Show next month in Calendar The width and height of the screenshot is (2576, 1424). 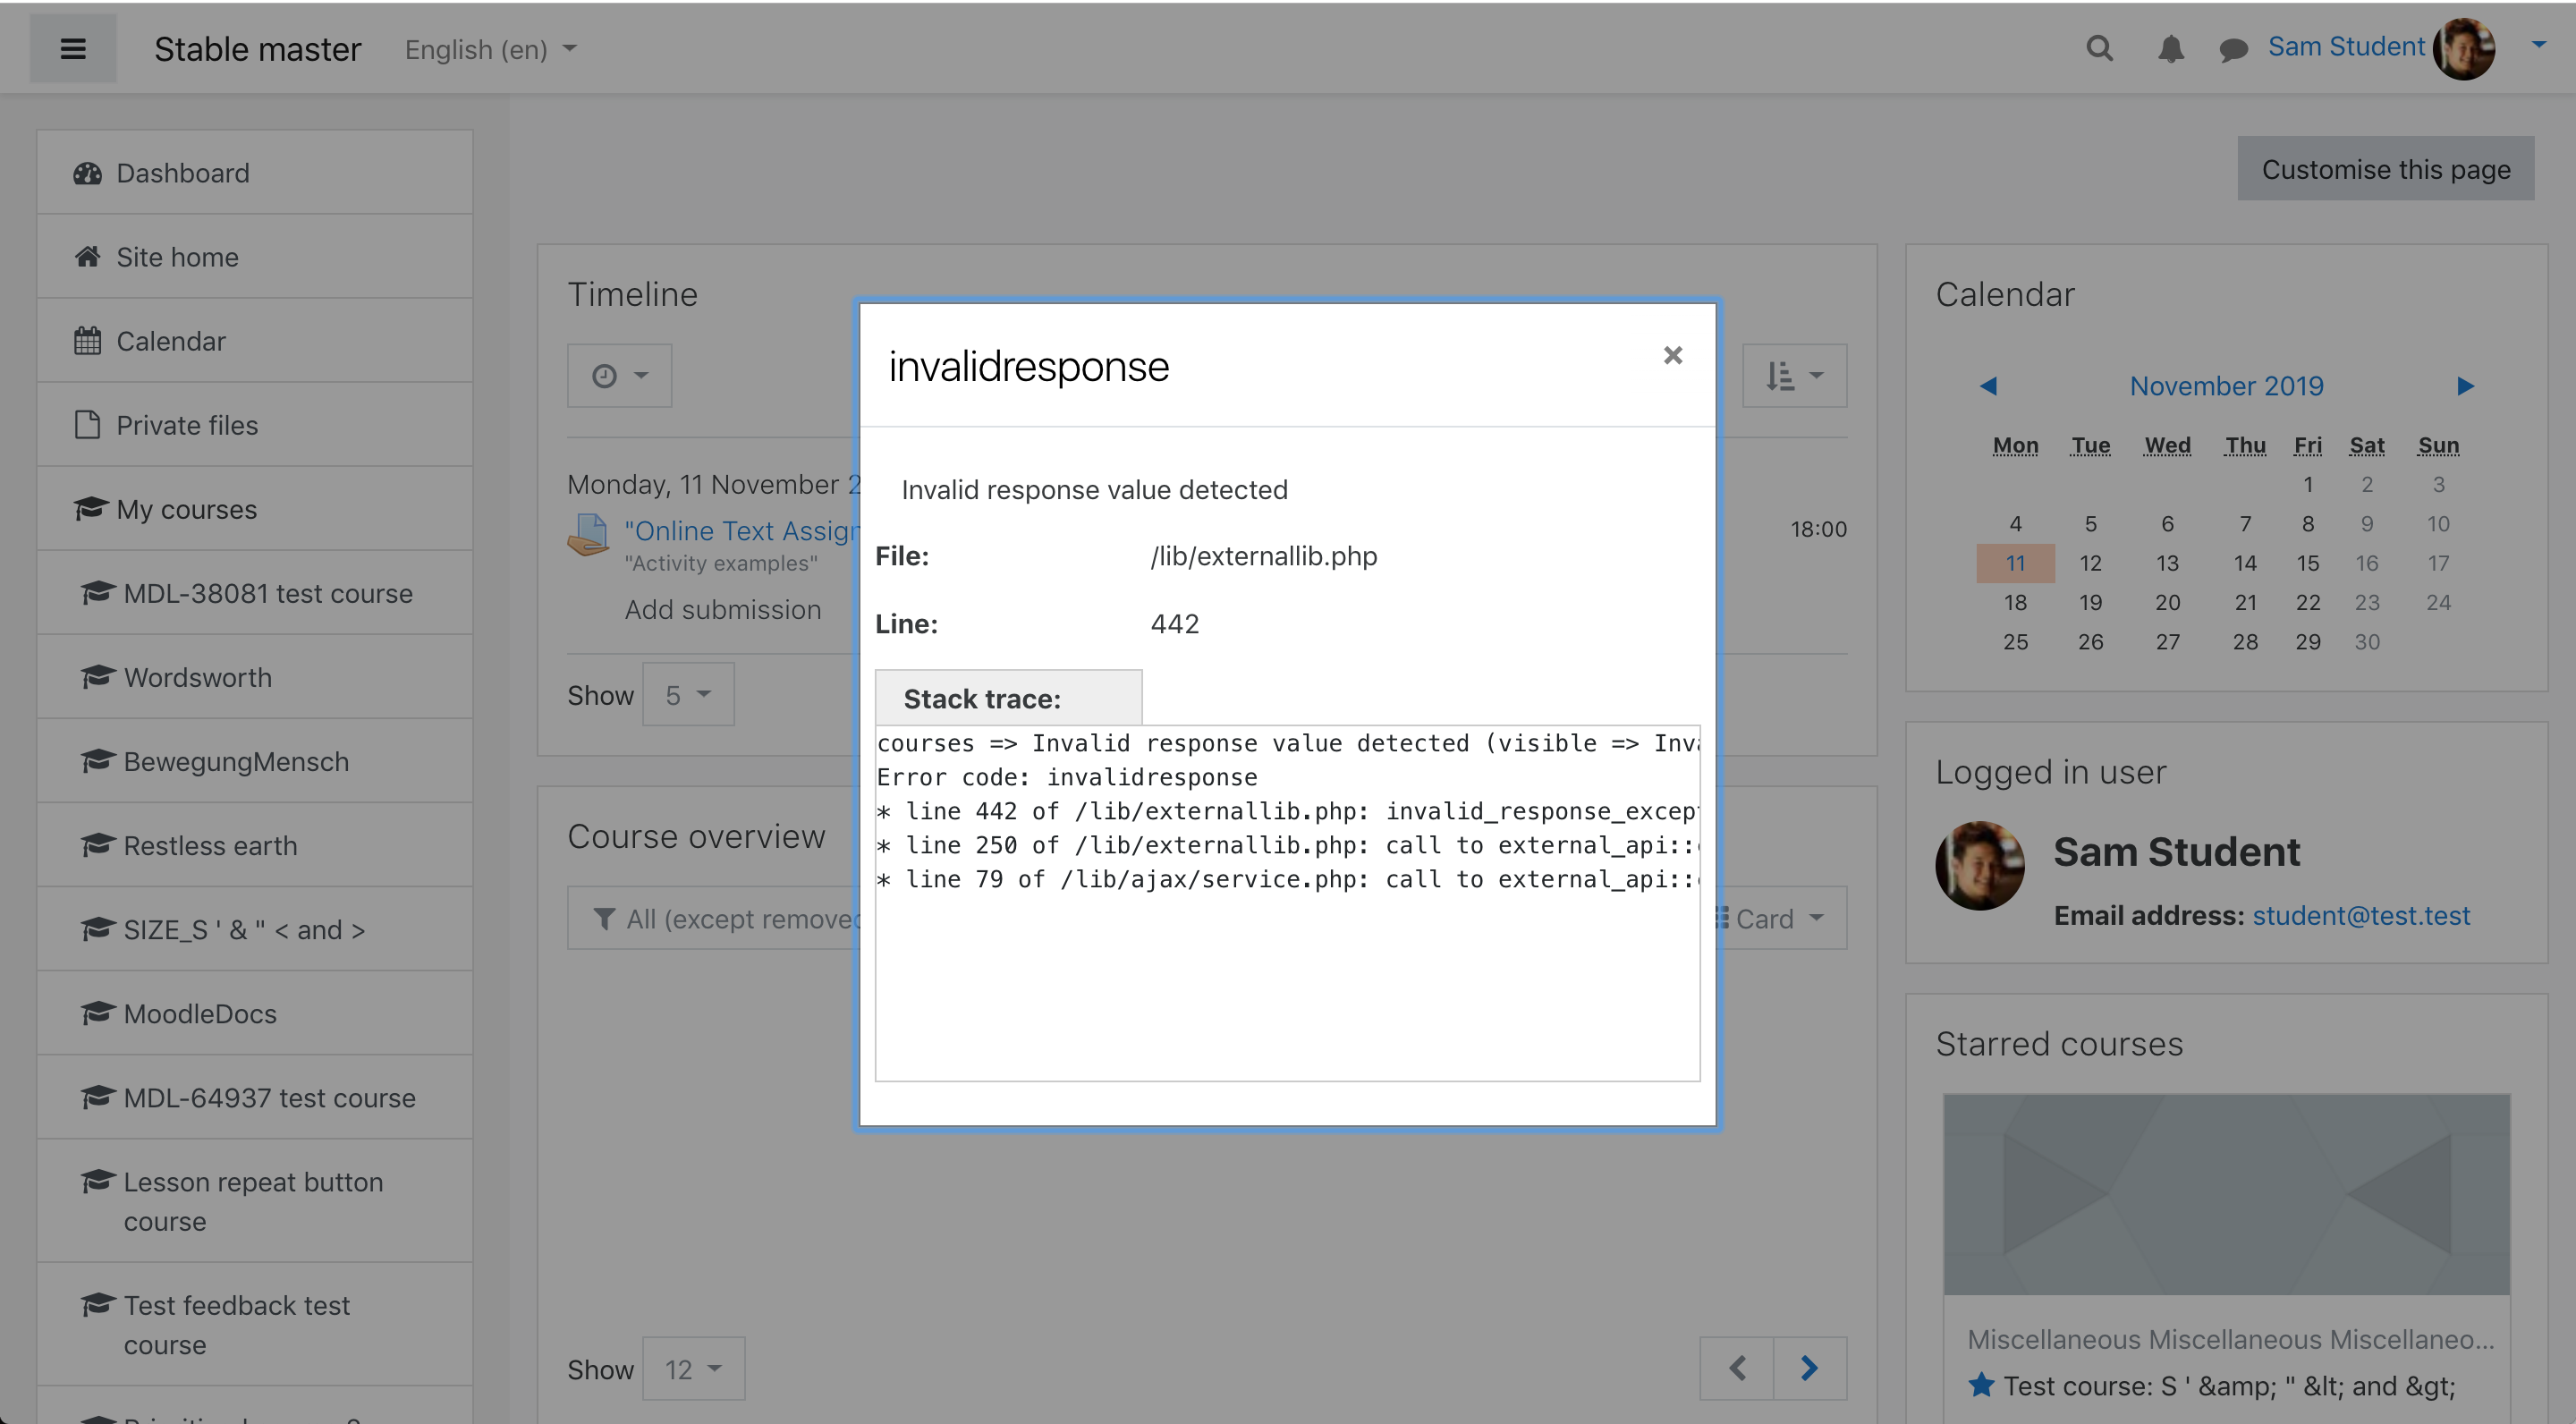click(x=2465, y=385)
